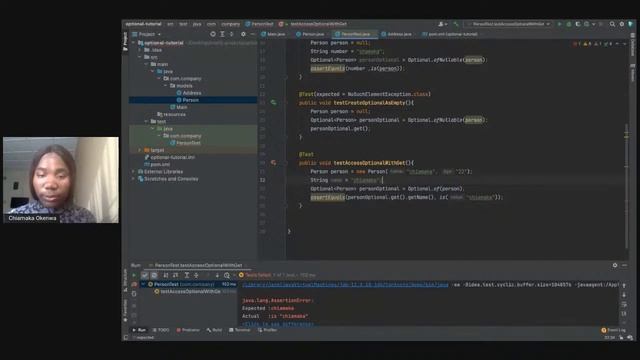Collapse the main folder
Image resolution: width=640 pixels, height=360 pixels.
click(x=146, y=64)
